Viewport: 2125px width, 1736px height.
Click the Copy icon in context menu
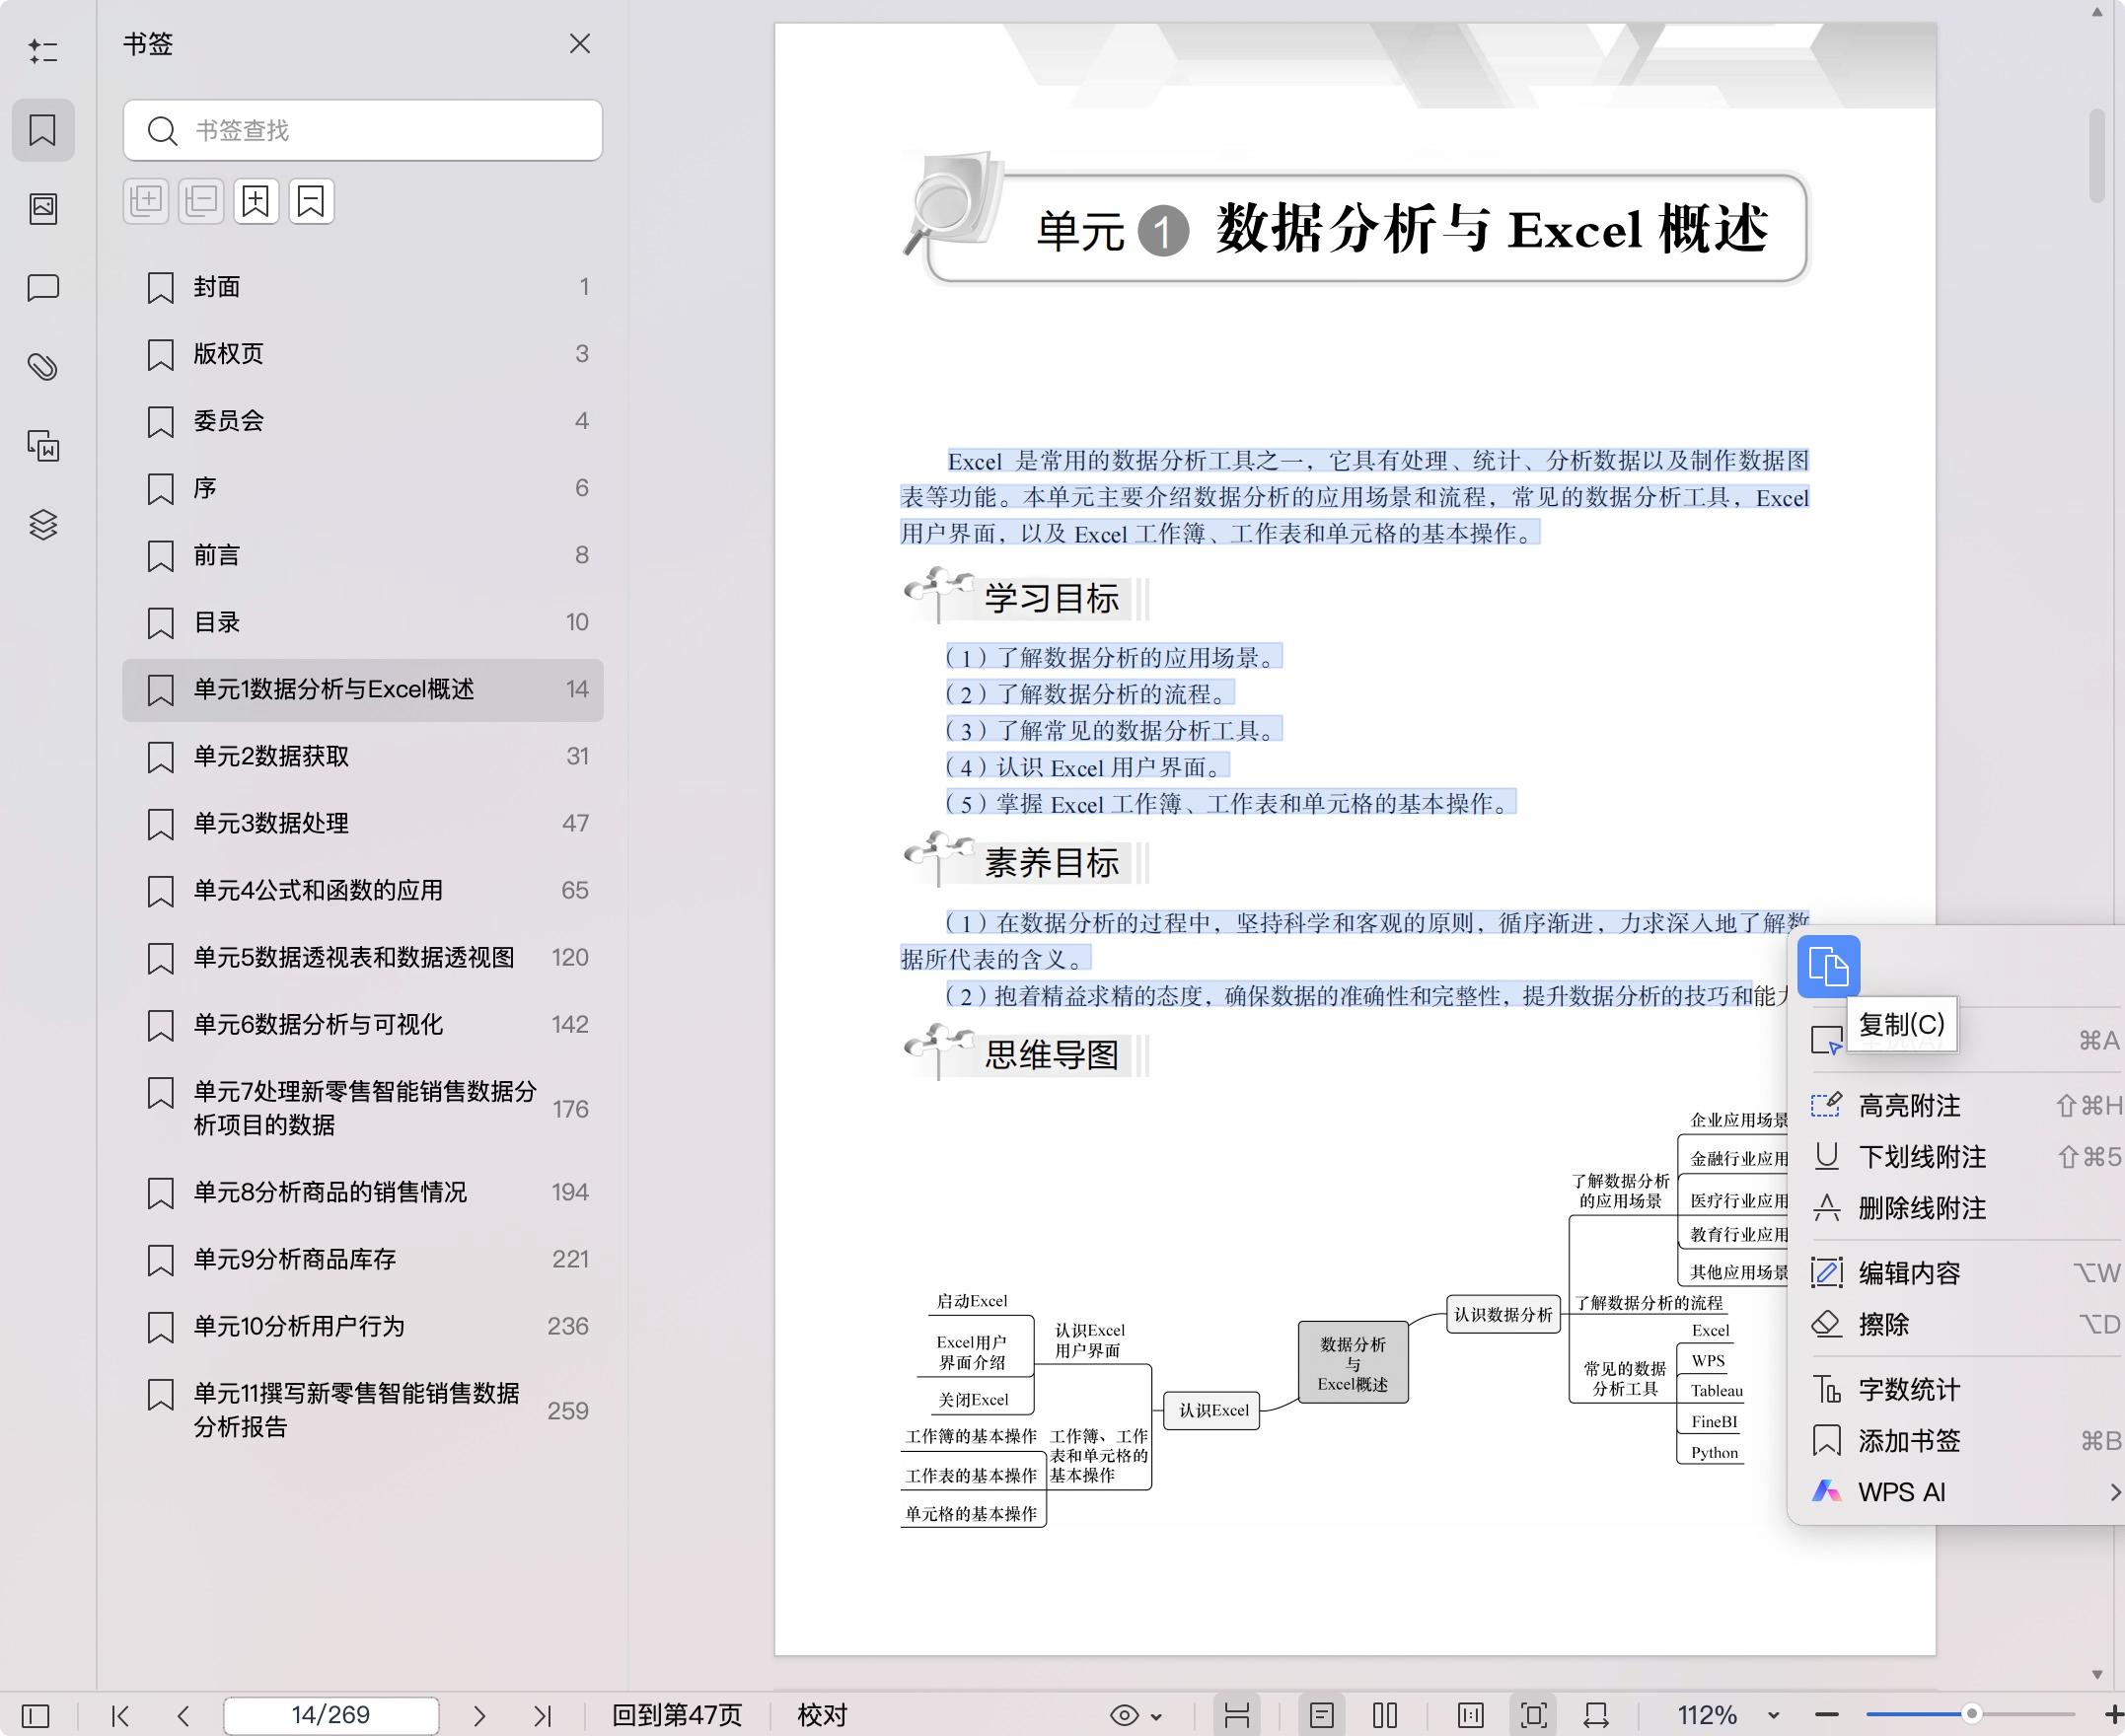pyautogui.click(x=1828, y=966)
